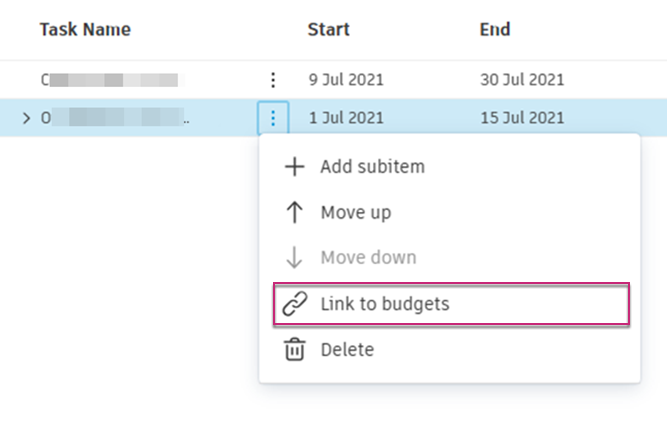Expand the highlighted task row chevron
The image size is (667, 422).
point(26,118)
